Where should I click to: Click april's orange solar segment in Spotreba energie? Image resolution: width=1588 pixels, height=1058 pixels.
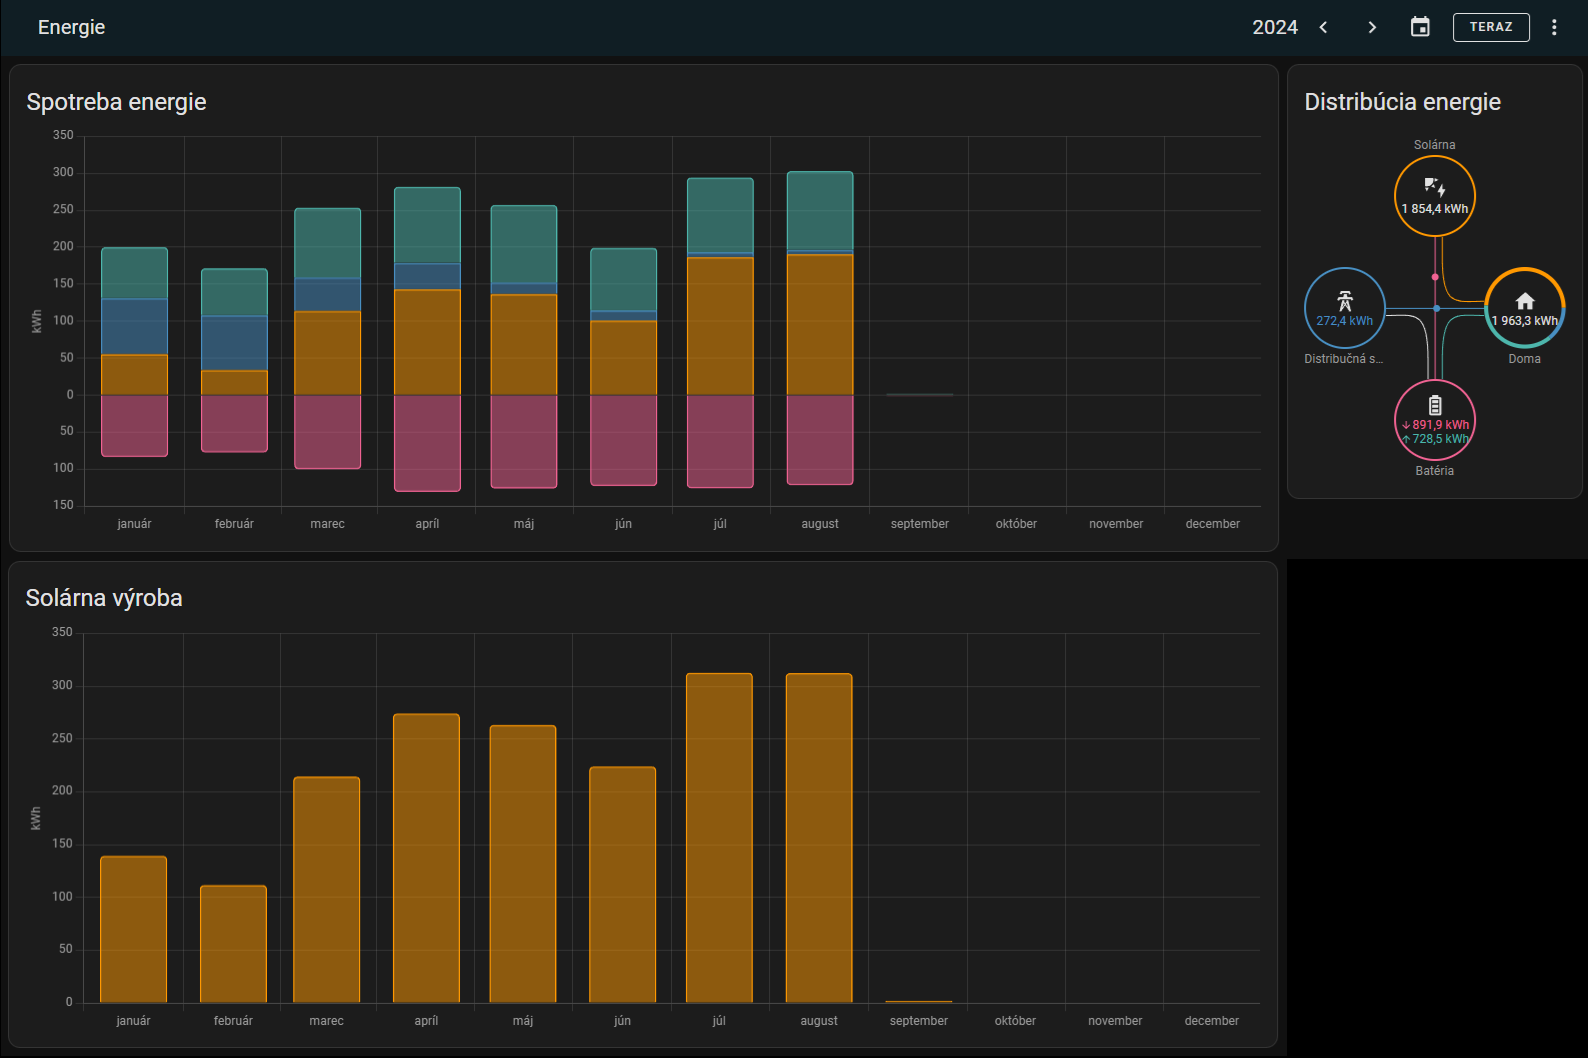pyautogui.click(x=427, y=342)
